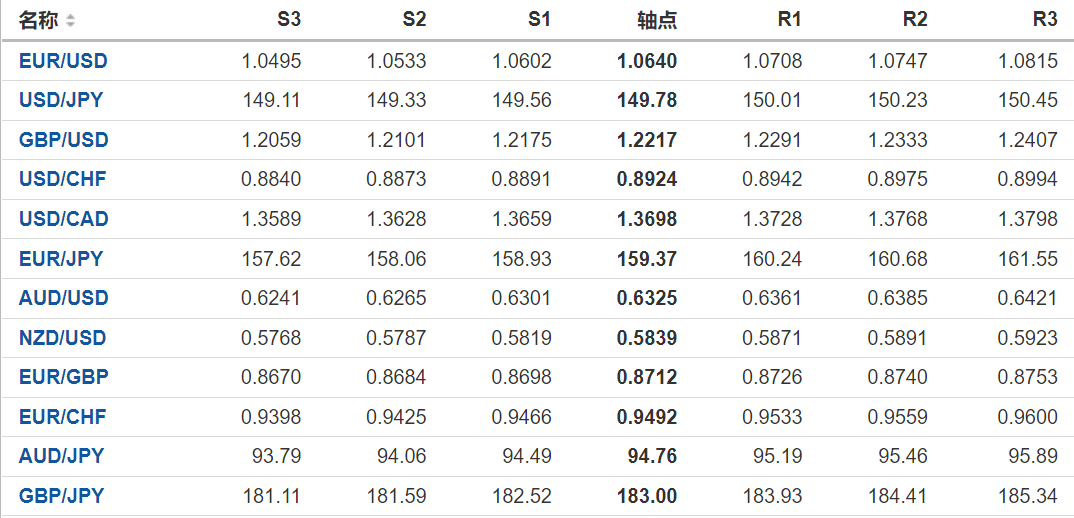Open the EUR/GBP cross link
Viewport: 1074px width, 518px height.
click(63, 377)
